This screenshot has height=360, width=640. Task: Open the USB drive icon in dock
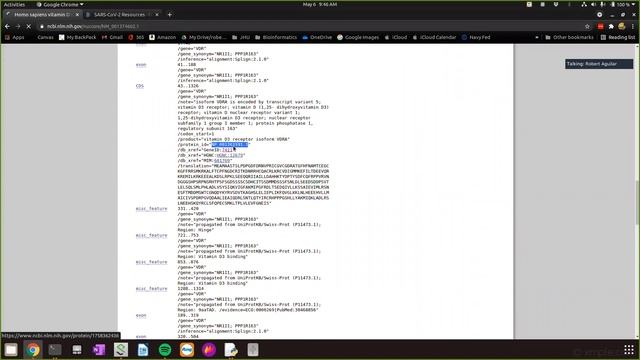coord(253,350)
